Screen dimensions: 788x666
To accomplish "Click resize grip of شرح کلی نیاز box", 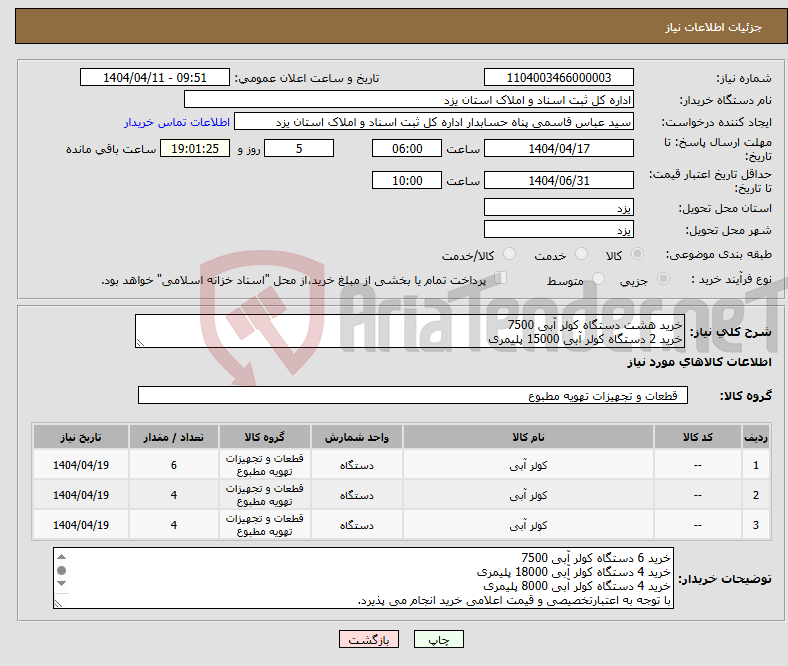I will click(140, 343).
